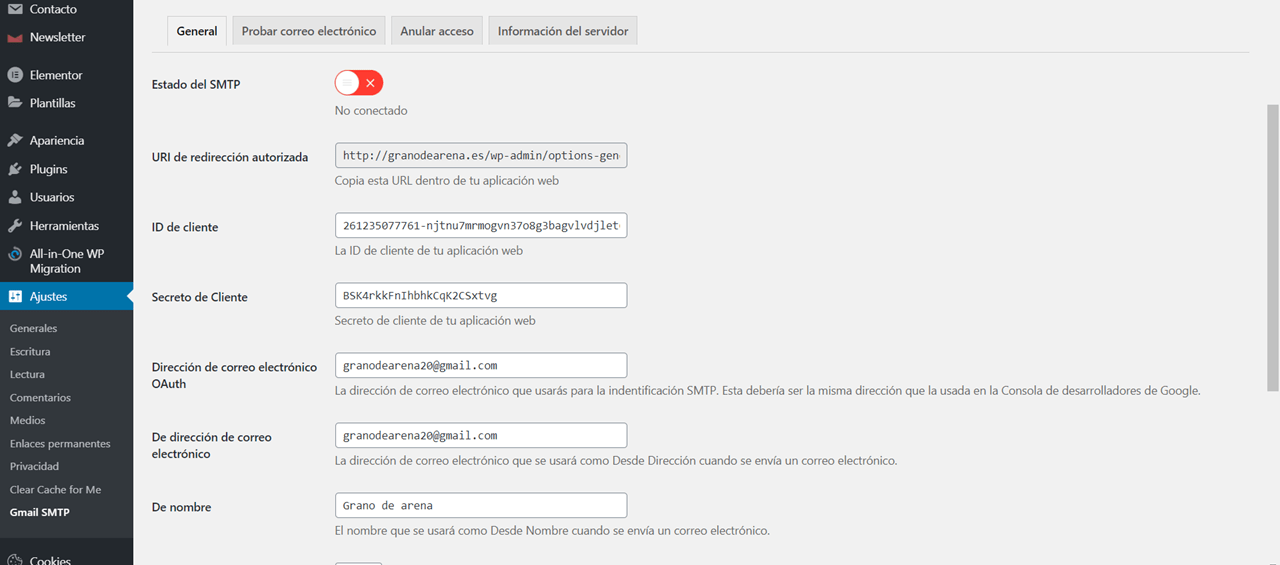Click the Cookies sidebar icon
Image resolution: width=1280 pixels, height=565 pixels.
tap(15, 560)
